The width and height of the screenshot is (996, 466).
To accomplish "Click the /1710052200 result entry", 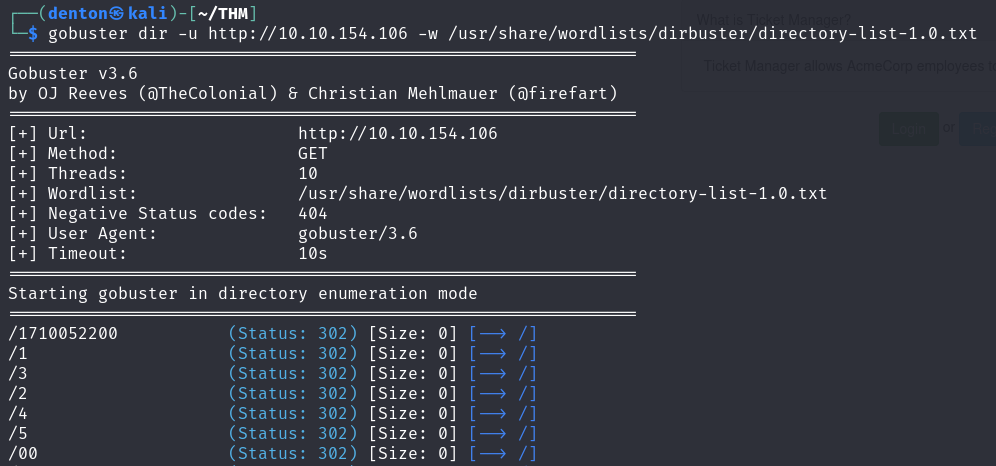I will click(x=62, y=333).
